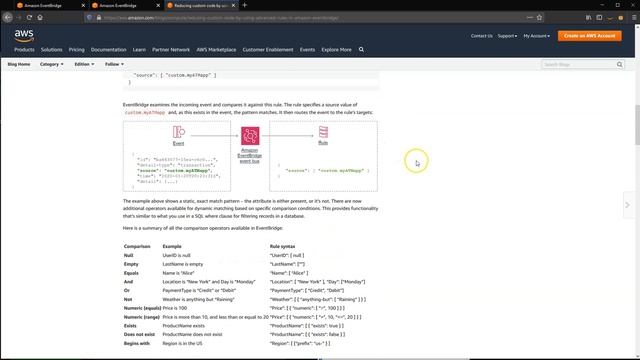Open the orange extension icon in toolbar
This screenshot has width=640, height=360.
pos(621,18)
